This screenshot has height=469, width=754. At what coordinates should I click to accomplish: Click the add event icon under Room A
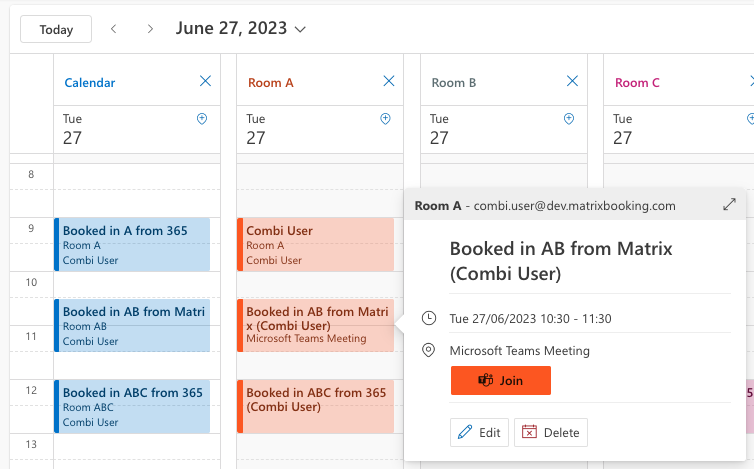[385, 119]
